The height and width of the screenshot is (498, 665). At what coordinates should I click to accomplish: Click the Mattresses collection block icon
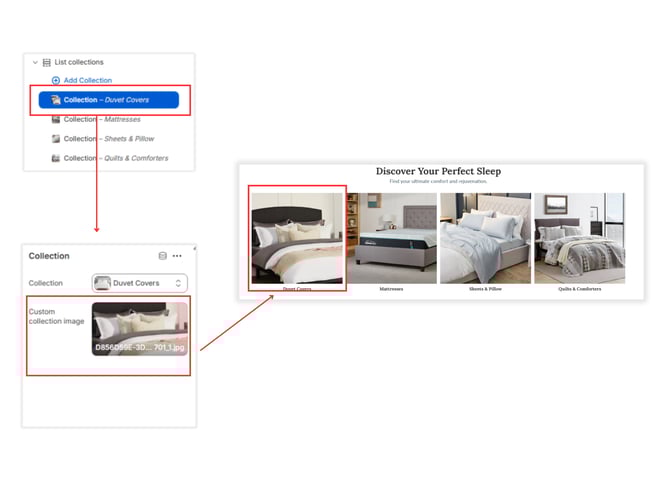tap(56, 120)
